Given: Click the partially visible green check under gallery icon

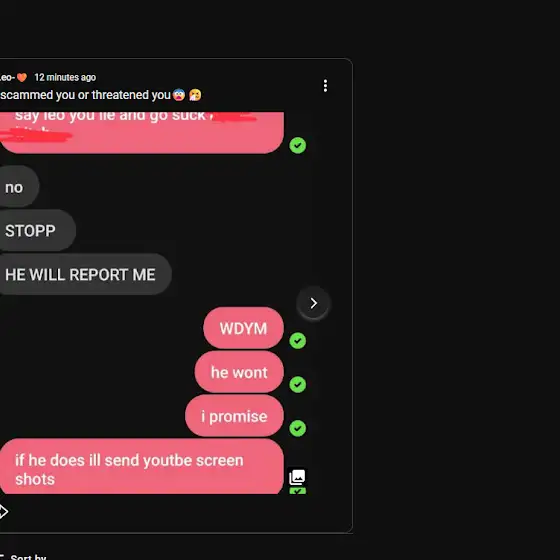Looking at the screenshot, I should (298, 491).
